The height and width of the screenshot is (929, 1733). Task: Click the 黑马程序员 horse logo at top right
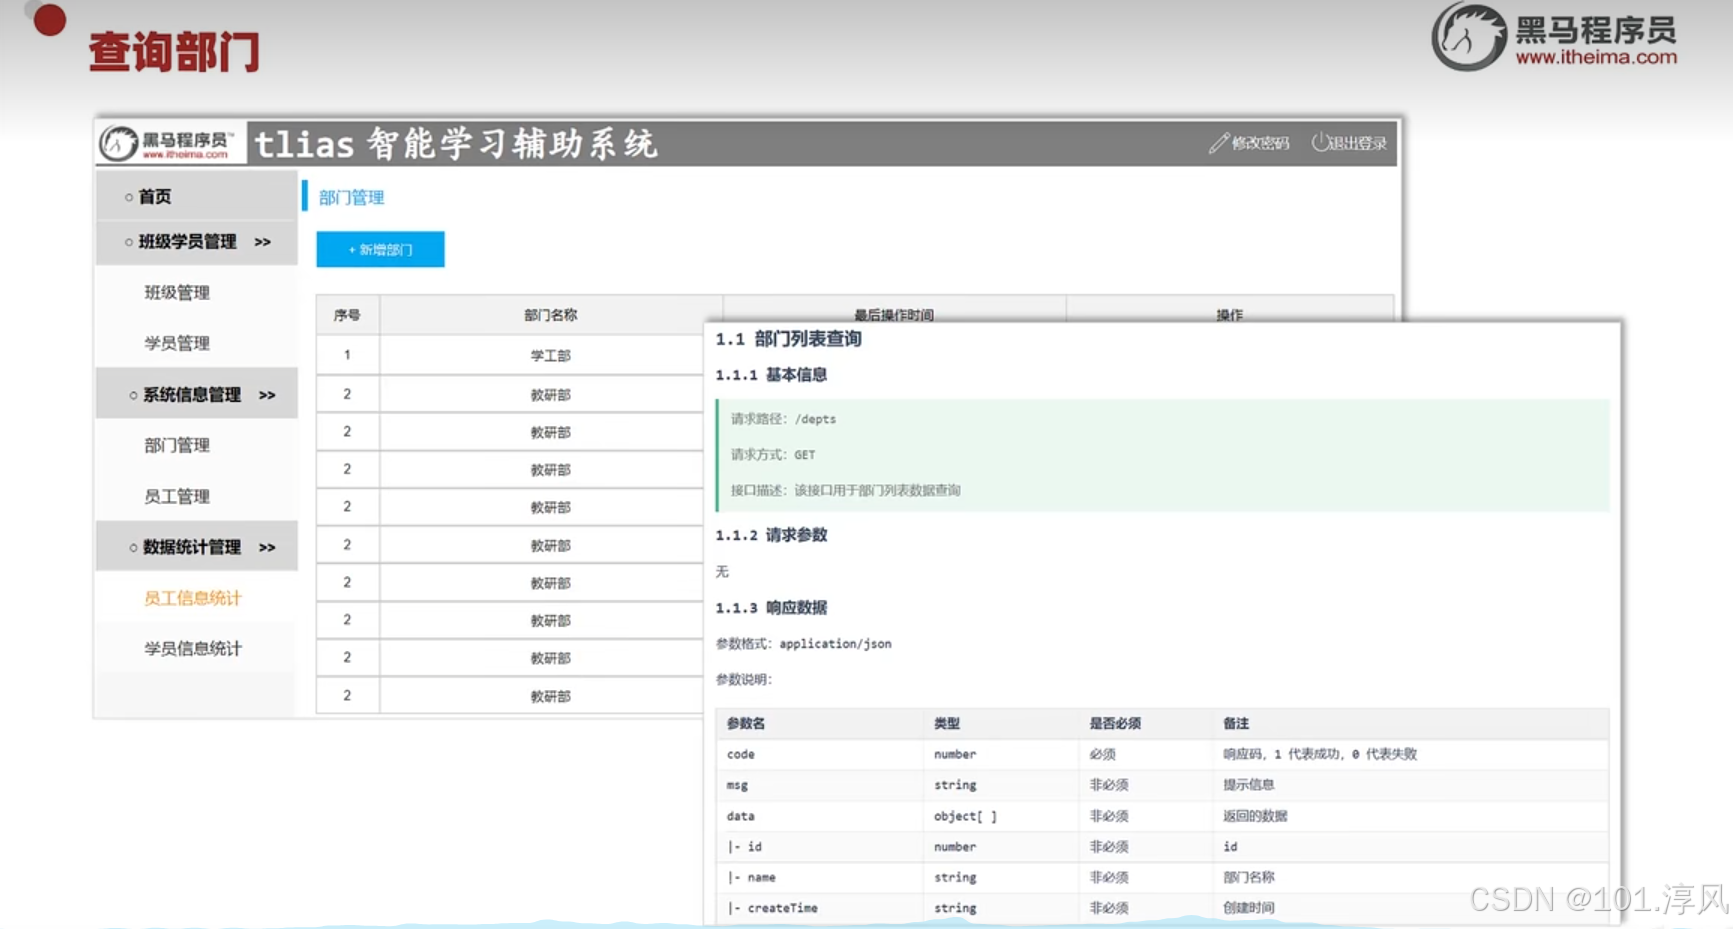click(1468, 37)
